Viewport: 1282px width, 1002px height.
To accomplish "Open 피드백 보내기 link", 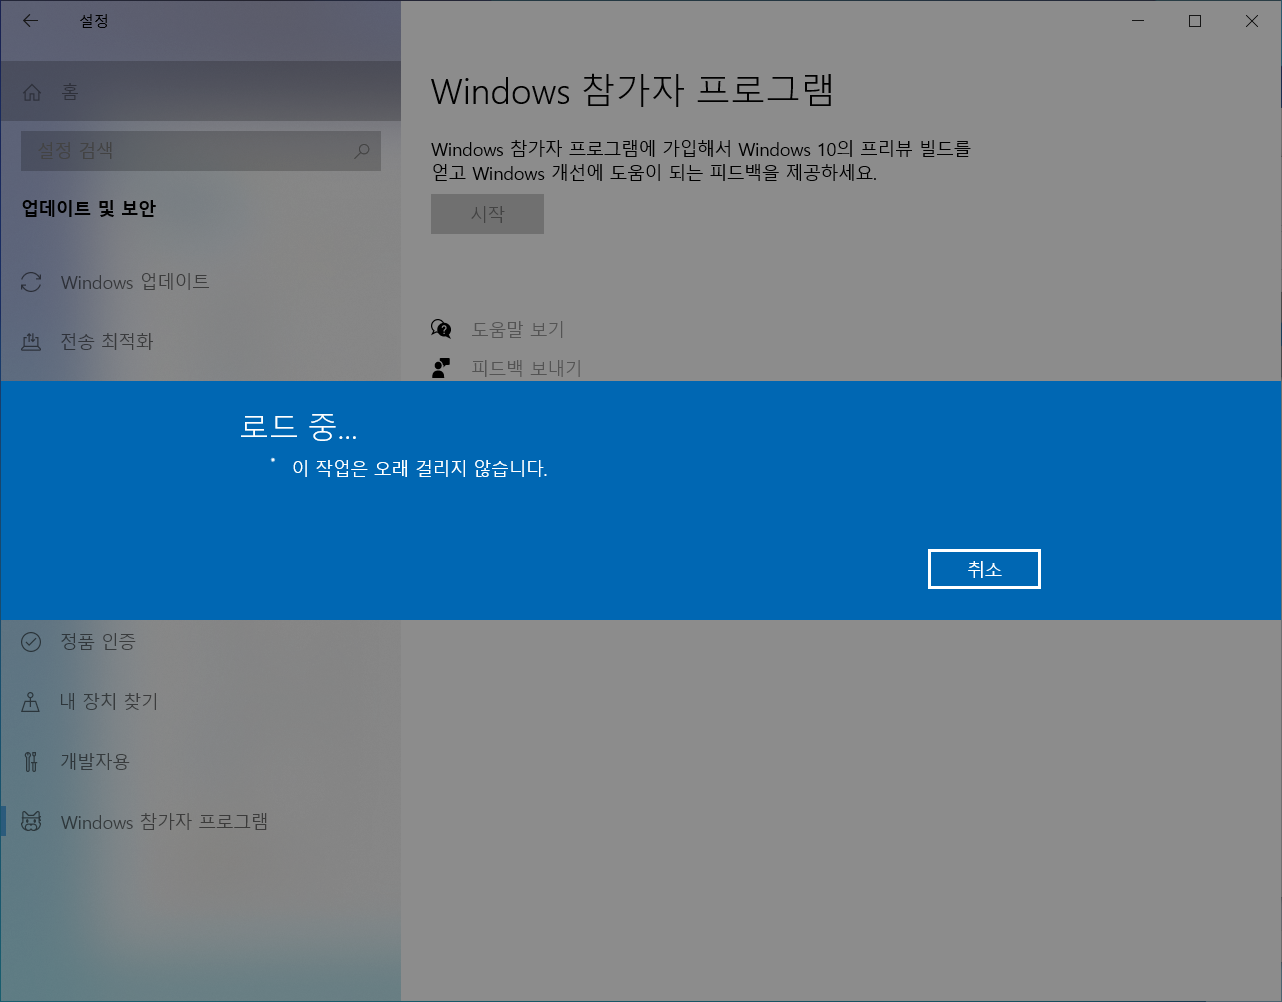I will tap(526, 368).
